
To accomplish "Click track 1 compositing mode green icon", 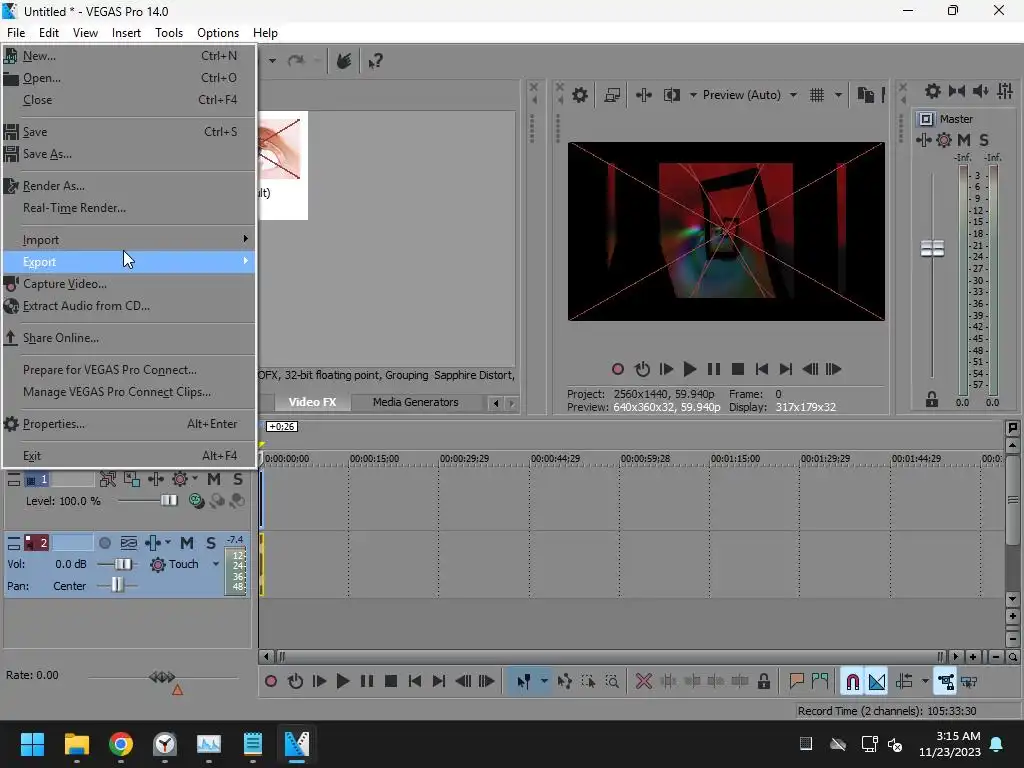I will [196, 501].
